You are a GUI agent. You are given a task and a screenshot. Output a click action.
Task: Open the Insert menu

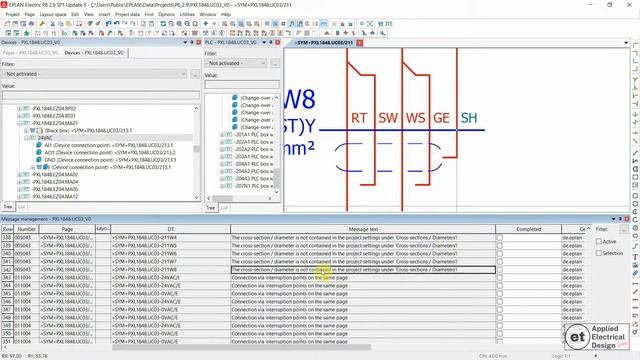pos(104,14)
